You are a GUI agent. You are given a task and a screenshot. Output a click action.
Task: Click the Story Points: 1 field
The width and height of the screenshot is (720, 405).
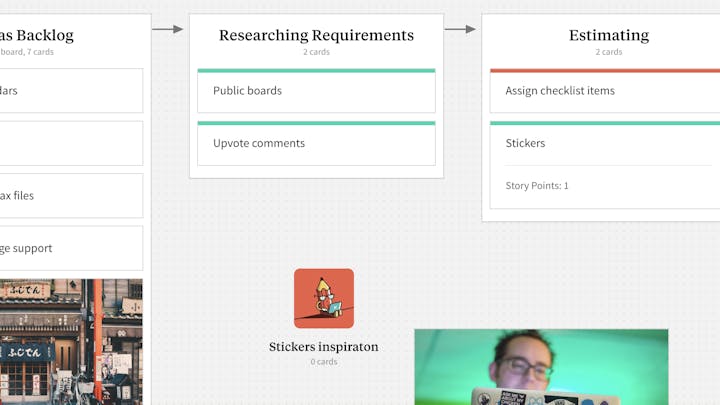[537, 186]
